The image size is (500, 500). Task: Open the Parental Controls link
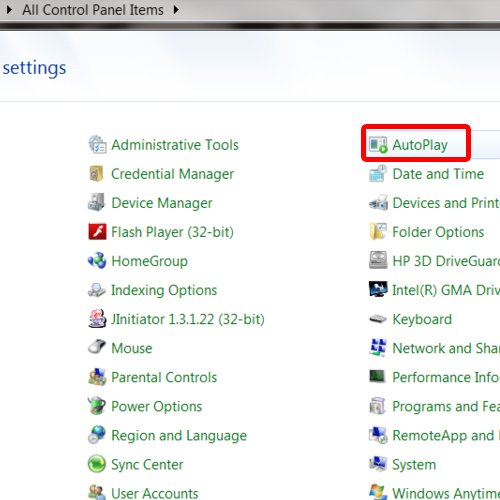[x=164, y=377]
